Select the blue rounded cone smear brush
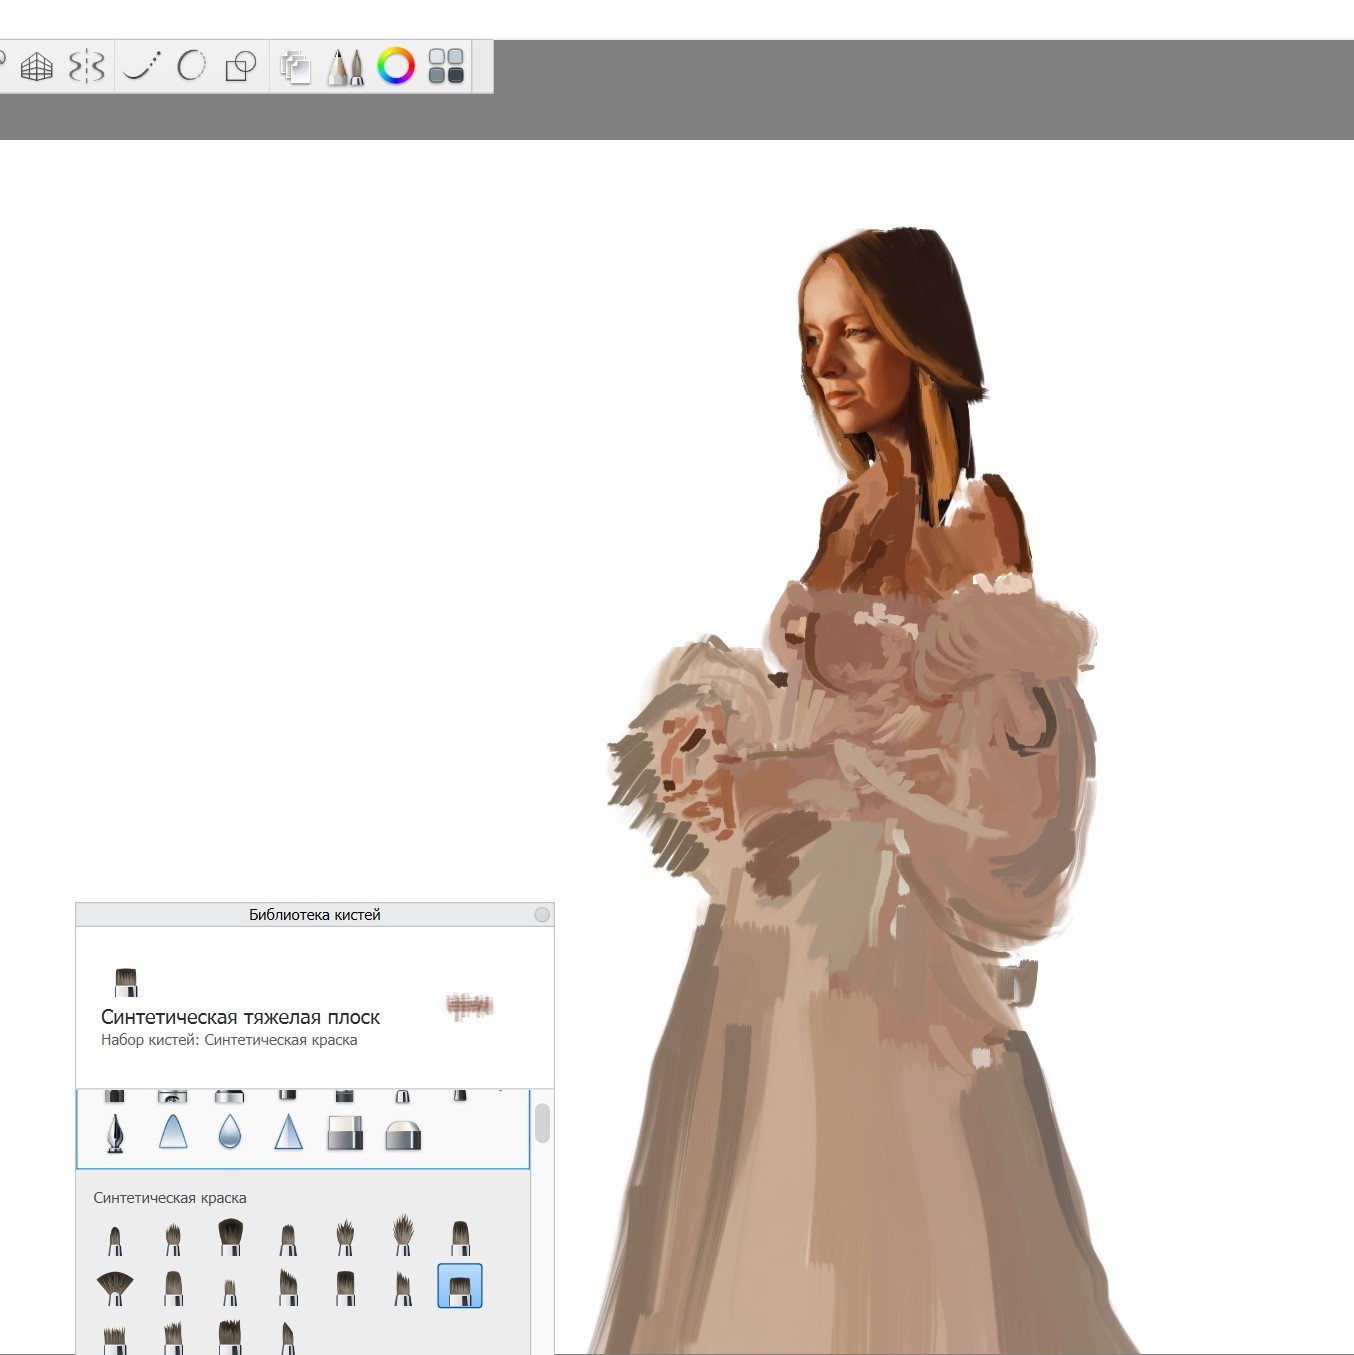Screen dimensions: 1354x1355 click(173, 1132)
